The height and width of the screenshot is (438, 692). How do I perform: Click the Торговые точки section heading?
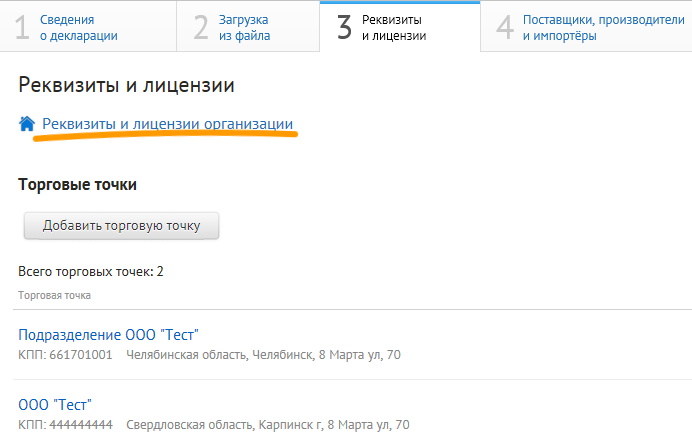click(77, 185)
